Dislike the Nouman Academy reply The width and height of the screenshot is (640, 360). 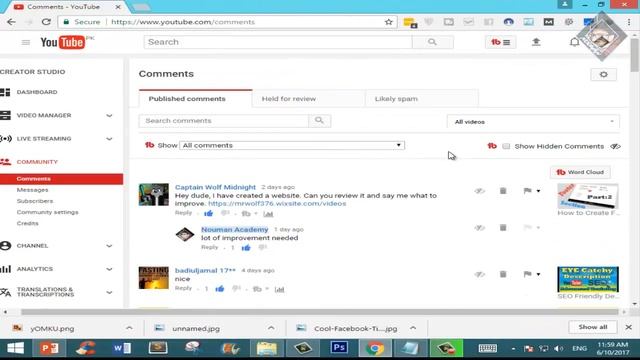pos(262,247)
